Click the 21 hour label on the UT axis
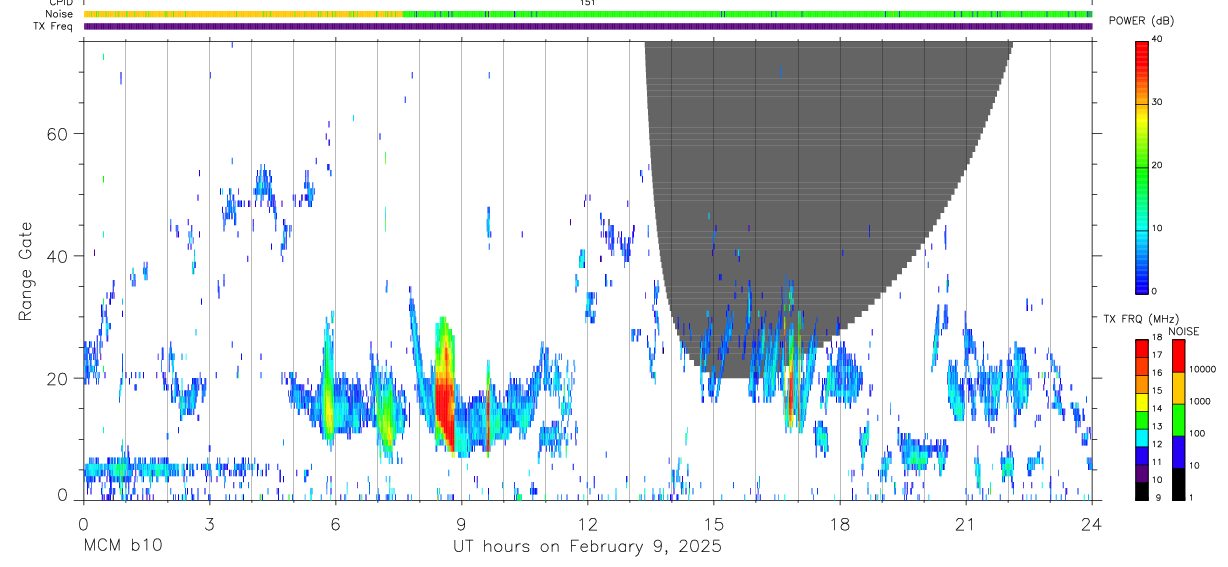Viewport: 1228px width, 567px height. click(x=966, y=523)
